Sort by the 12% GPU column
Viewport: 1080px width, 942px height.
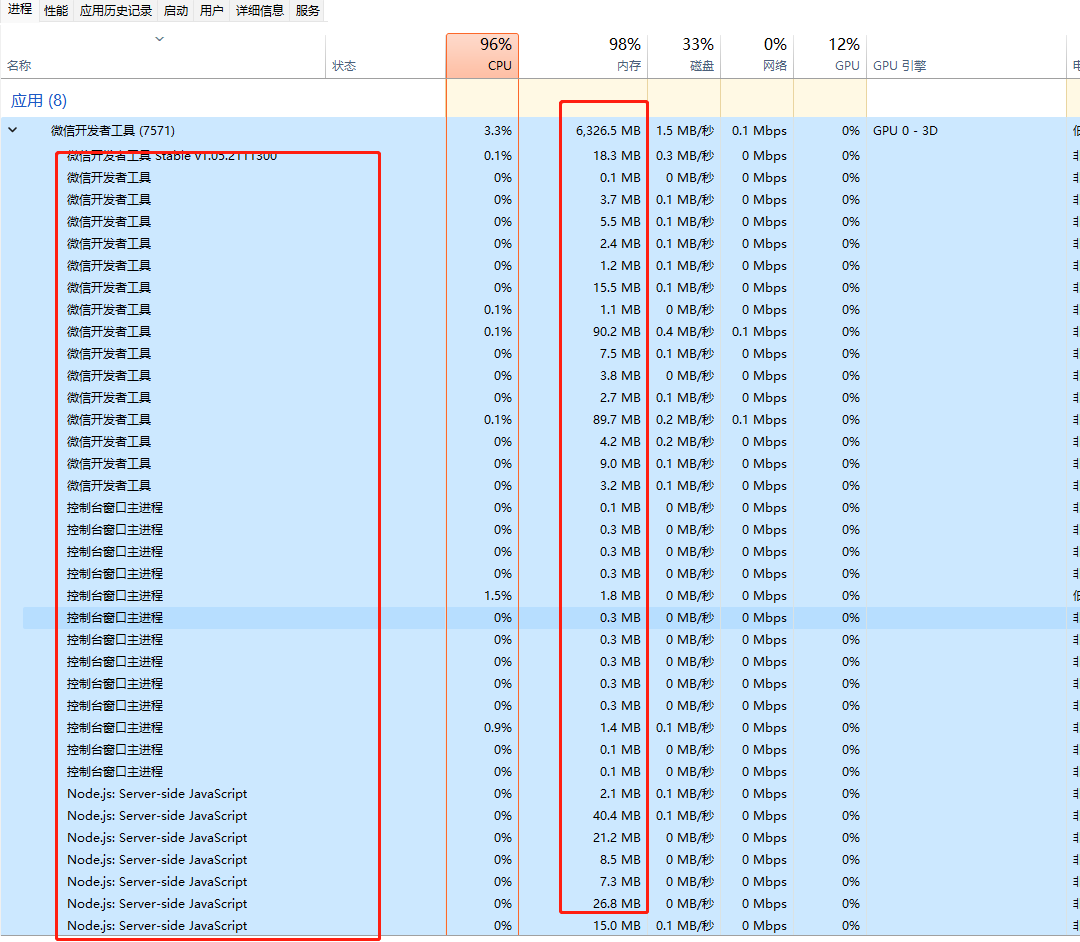[x=830, y=56]
